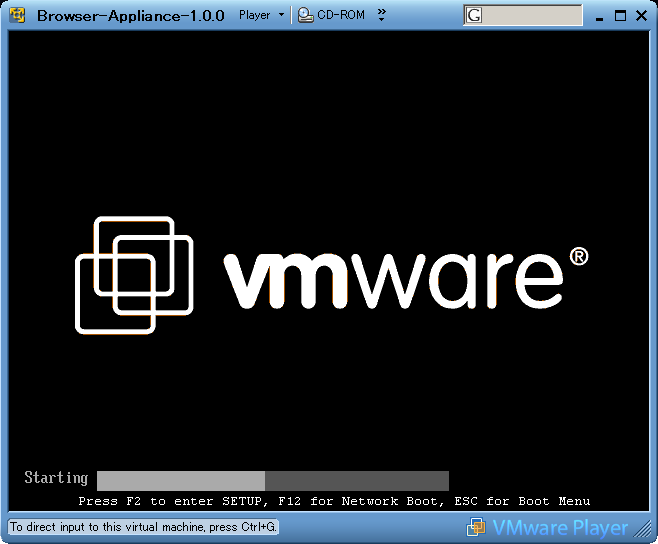
Task: Click the CD-ROM device icon
Action: tap(306, 16)
